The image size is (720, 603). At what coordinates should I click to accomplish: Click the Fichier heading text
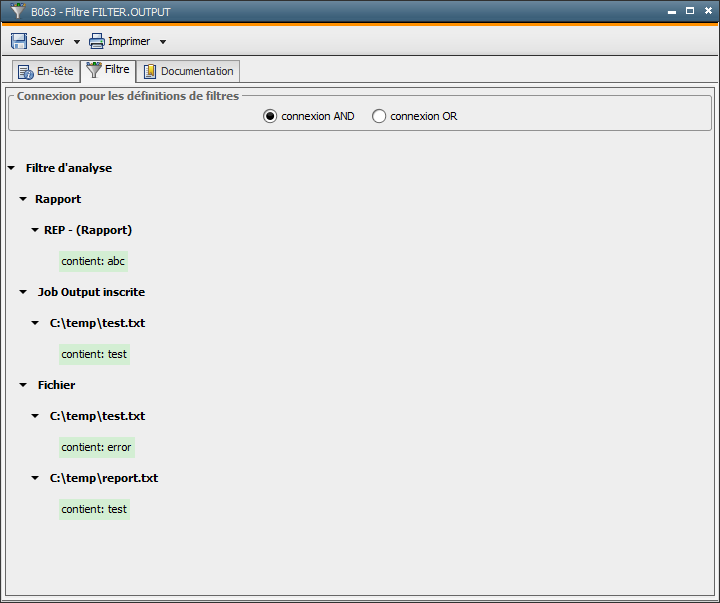[56, 385]
